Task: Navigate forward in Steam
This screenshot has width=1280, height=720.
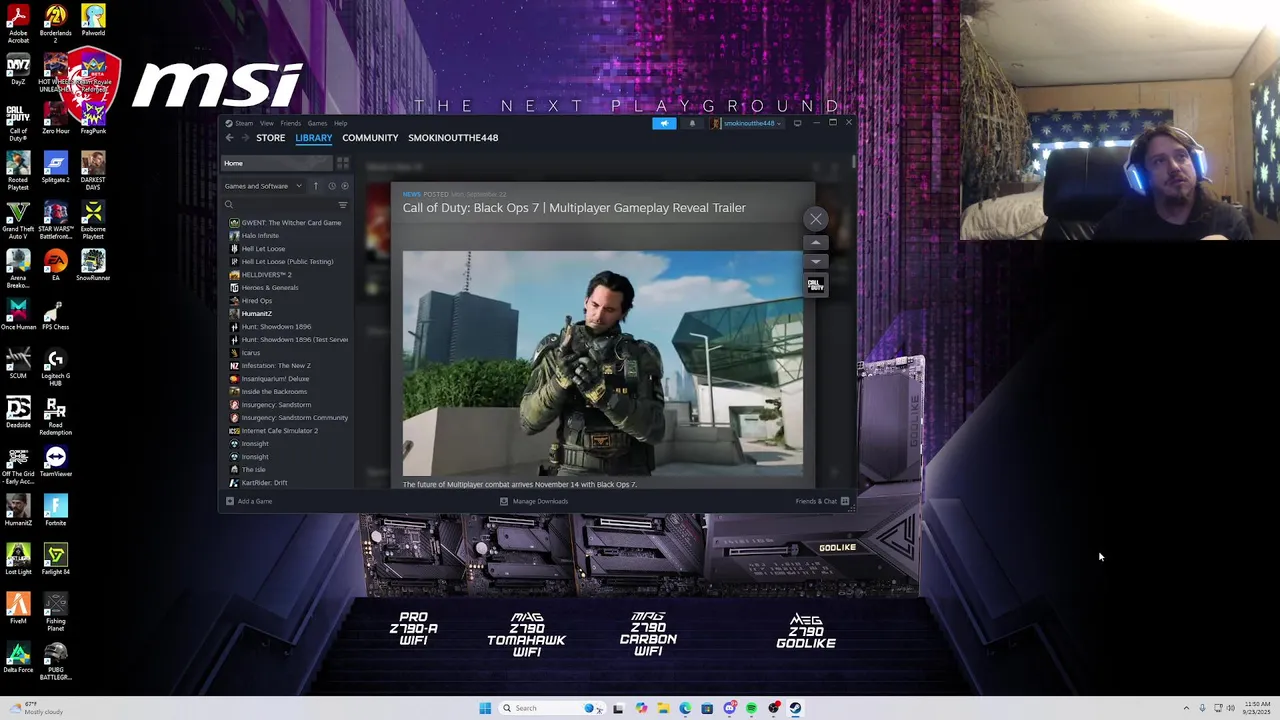Action: [244, 138]
